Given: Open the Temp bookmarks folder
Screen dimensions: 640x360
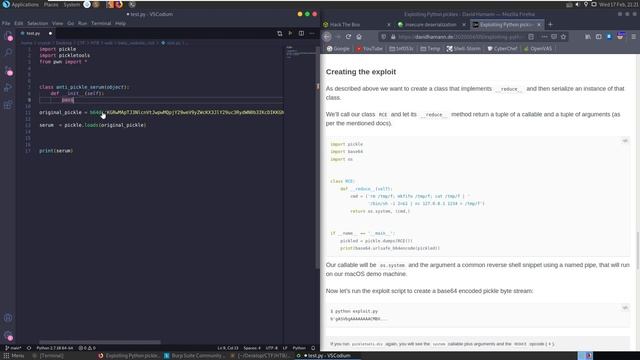Looking at the screenshot, I should pos(430,49).
